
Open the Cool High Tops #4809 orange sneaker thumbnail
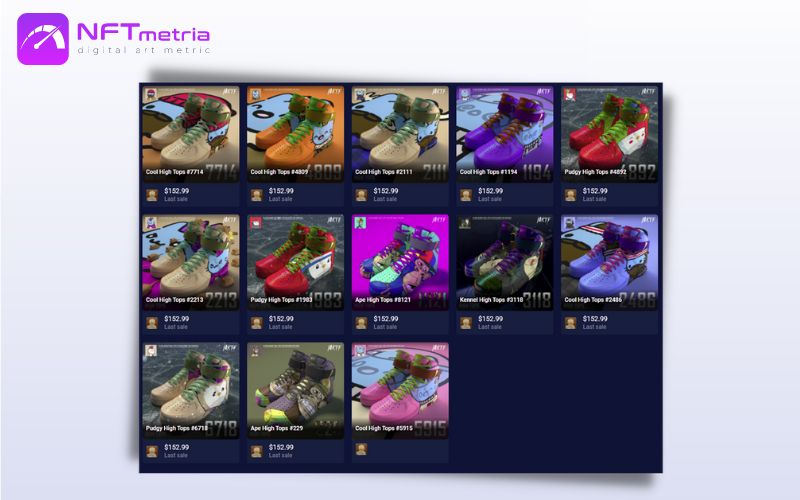point(295,134)
